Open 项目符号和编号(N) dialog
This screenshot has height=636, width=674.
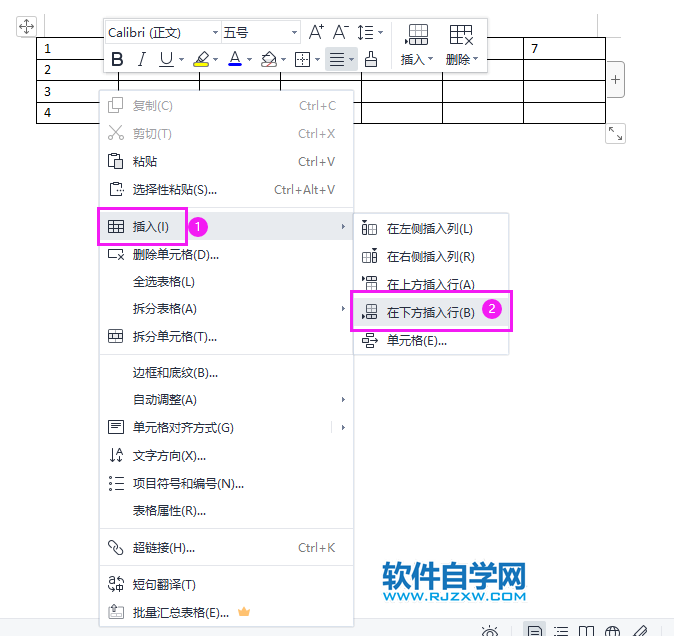(x=227, y=483)
